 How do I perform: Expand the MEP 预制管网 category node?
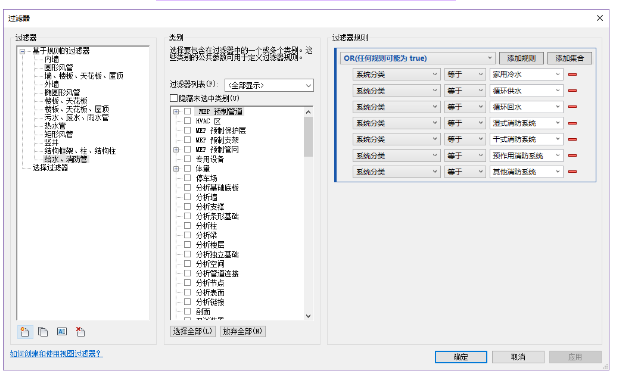(176, 150)
